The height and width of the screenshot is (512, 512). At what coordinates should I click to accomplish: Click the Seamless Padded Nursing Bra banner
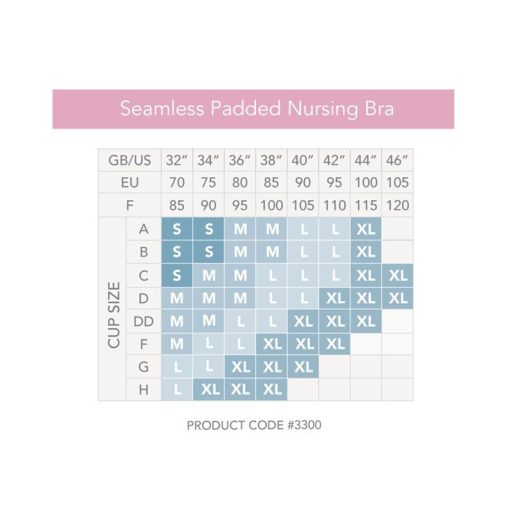click(x=253, y=109)
